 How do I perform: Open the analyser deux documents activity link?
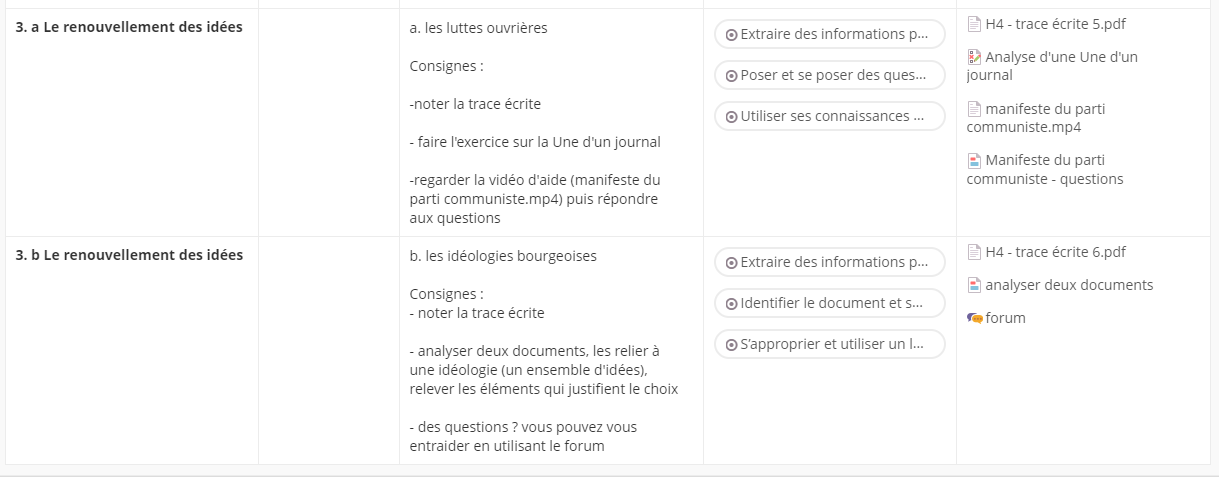(1069, 285)
